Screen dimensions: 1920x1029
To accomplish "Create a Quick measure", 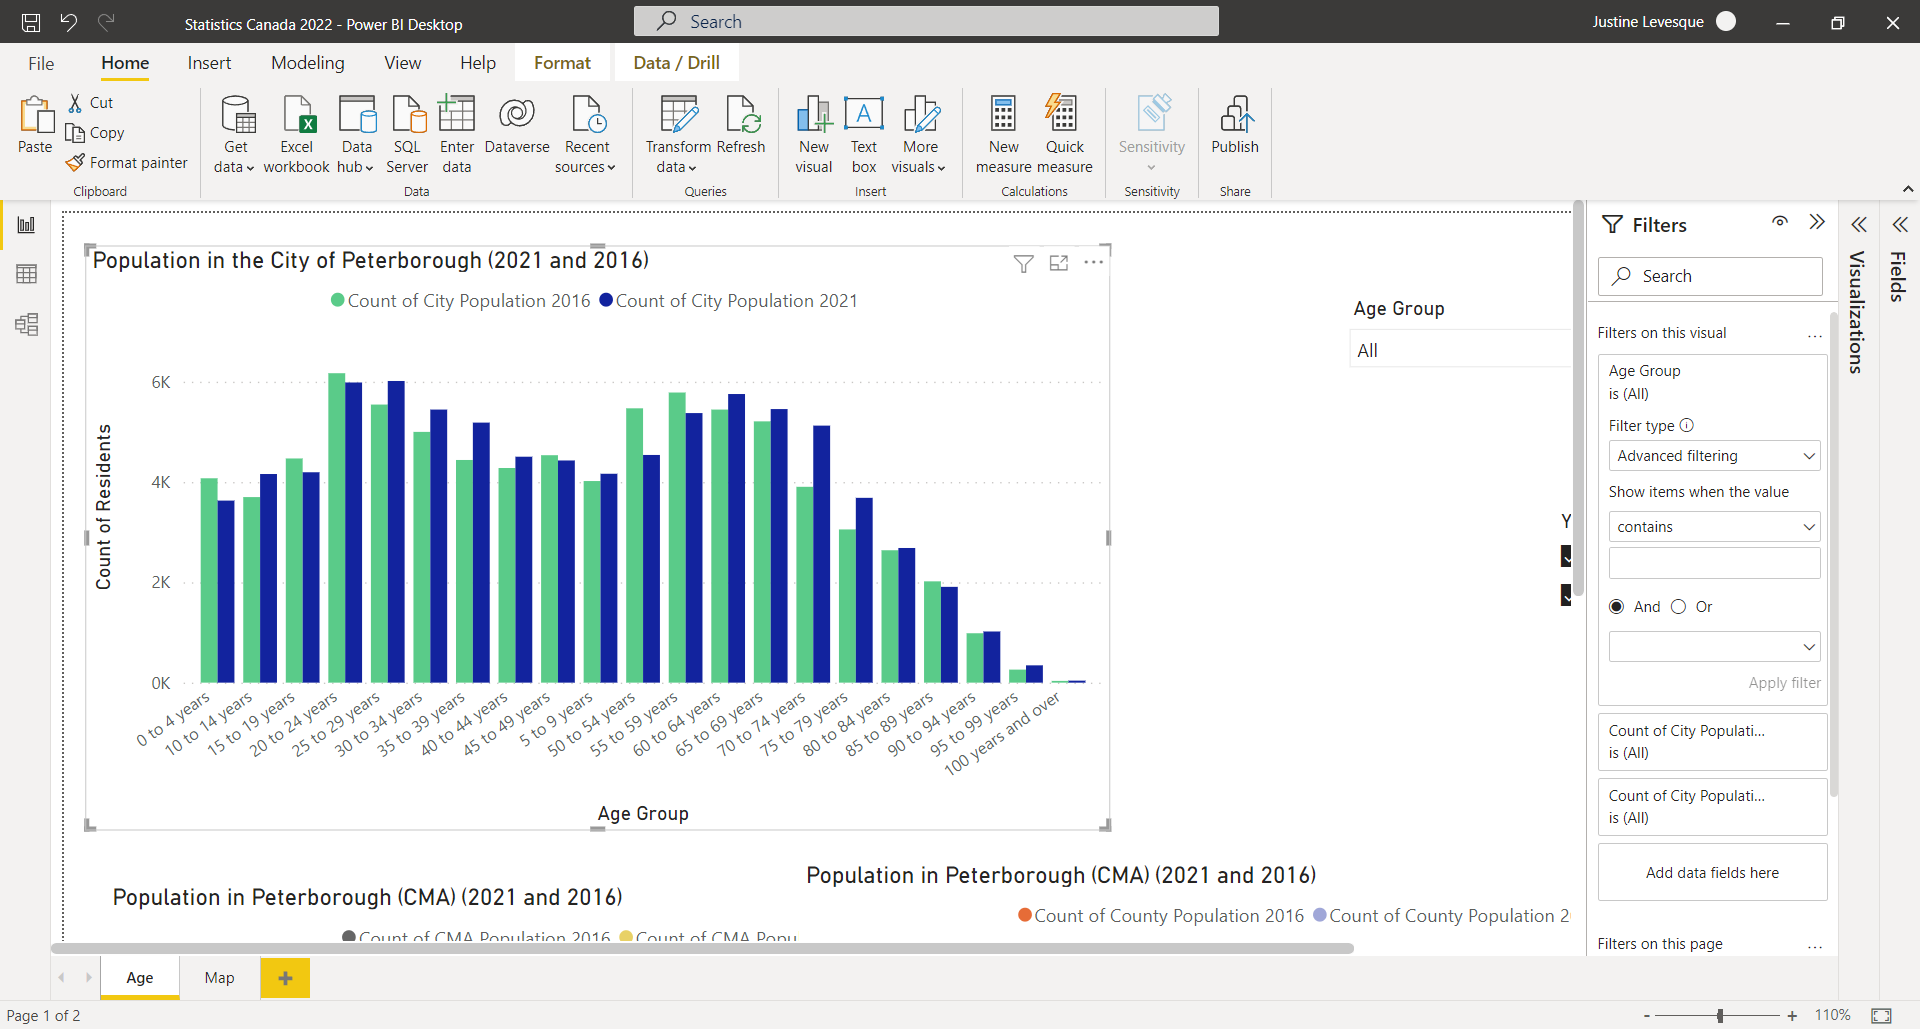I will pos(1064,134).
